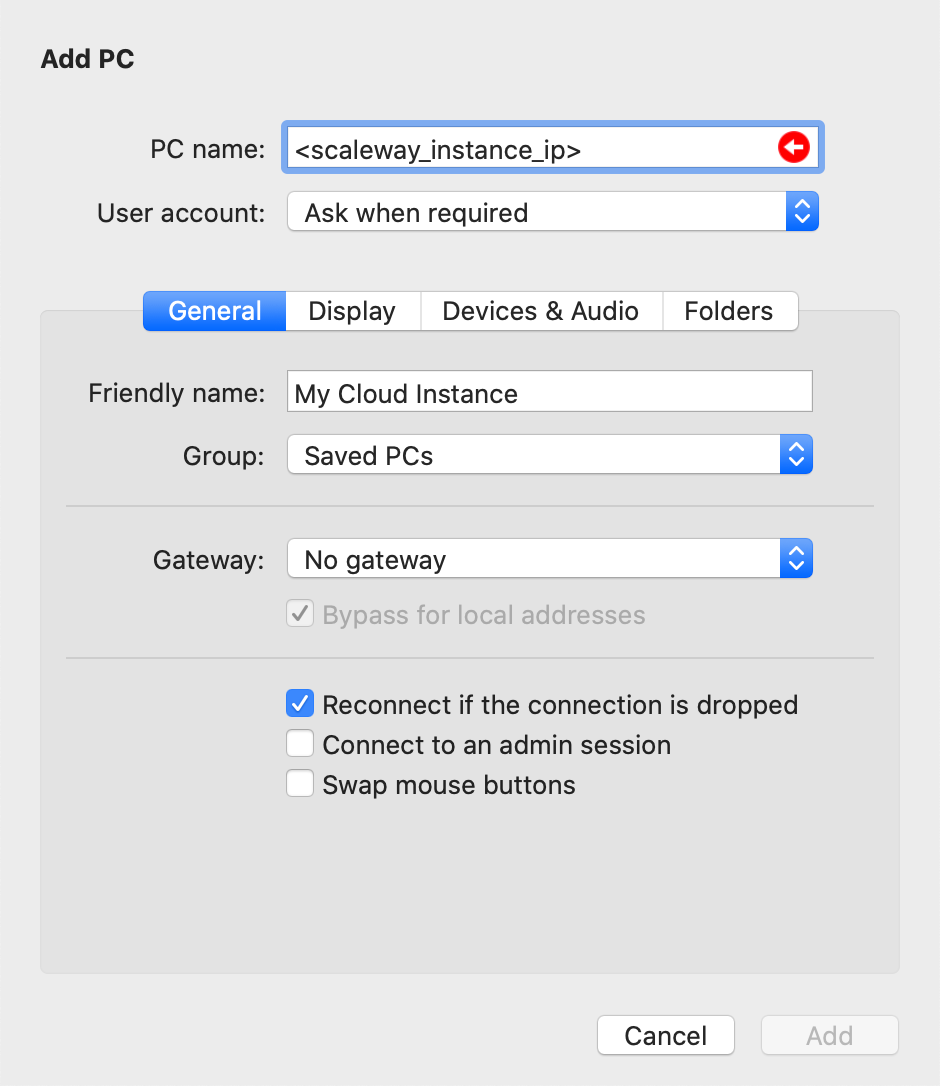Switch to the Display tab

point(352,311)
